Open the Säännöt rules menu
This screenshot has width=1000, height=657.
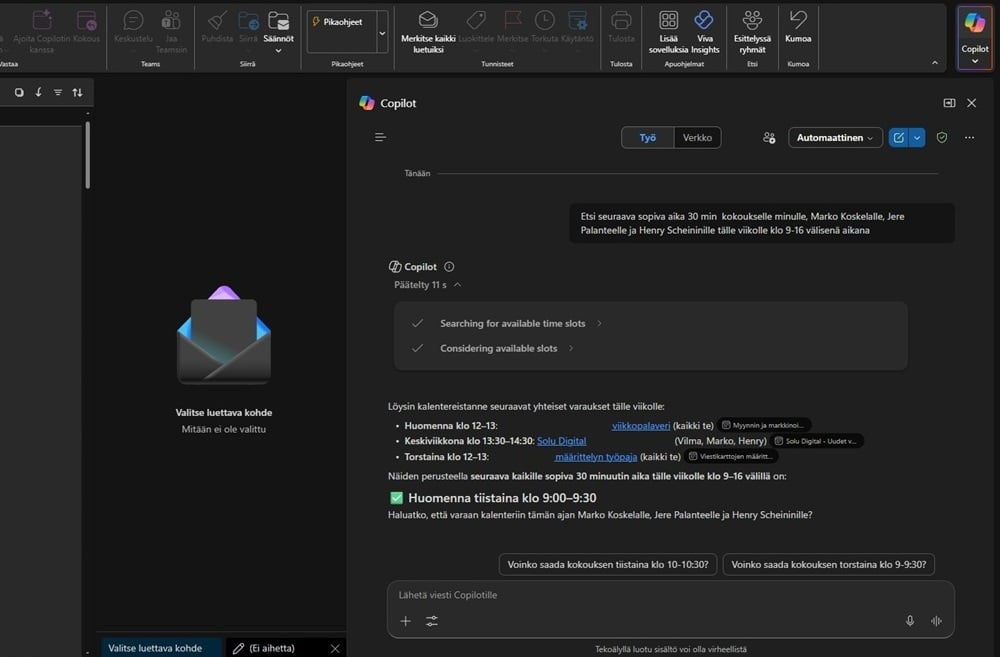[x=279, y=30]
